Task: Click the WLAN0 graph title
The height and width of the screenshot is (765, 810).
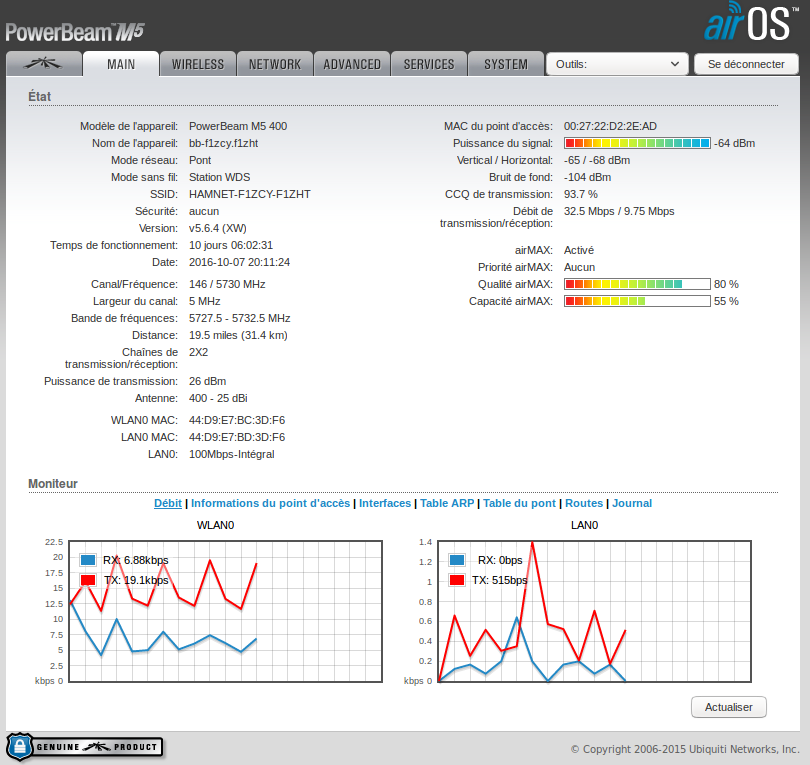Action: [x=215, y=525]
